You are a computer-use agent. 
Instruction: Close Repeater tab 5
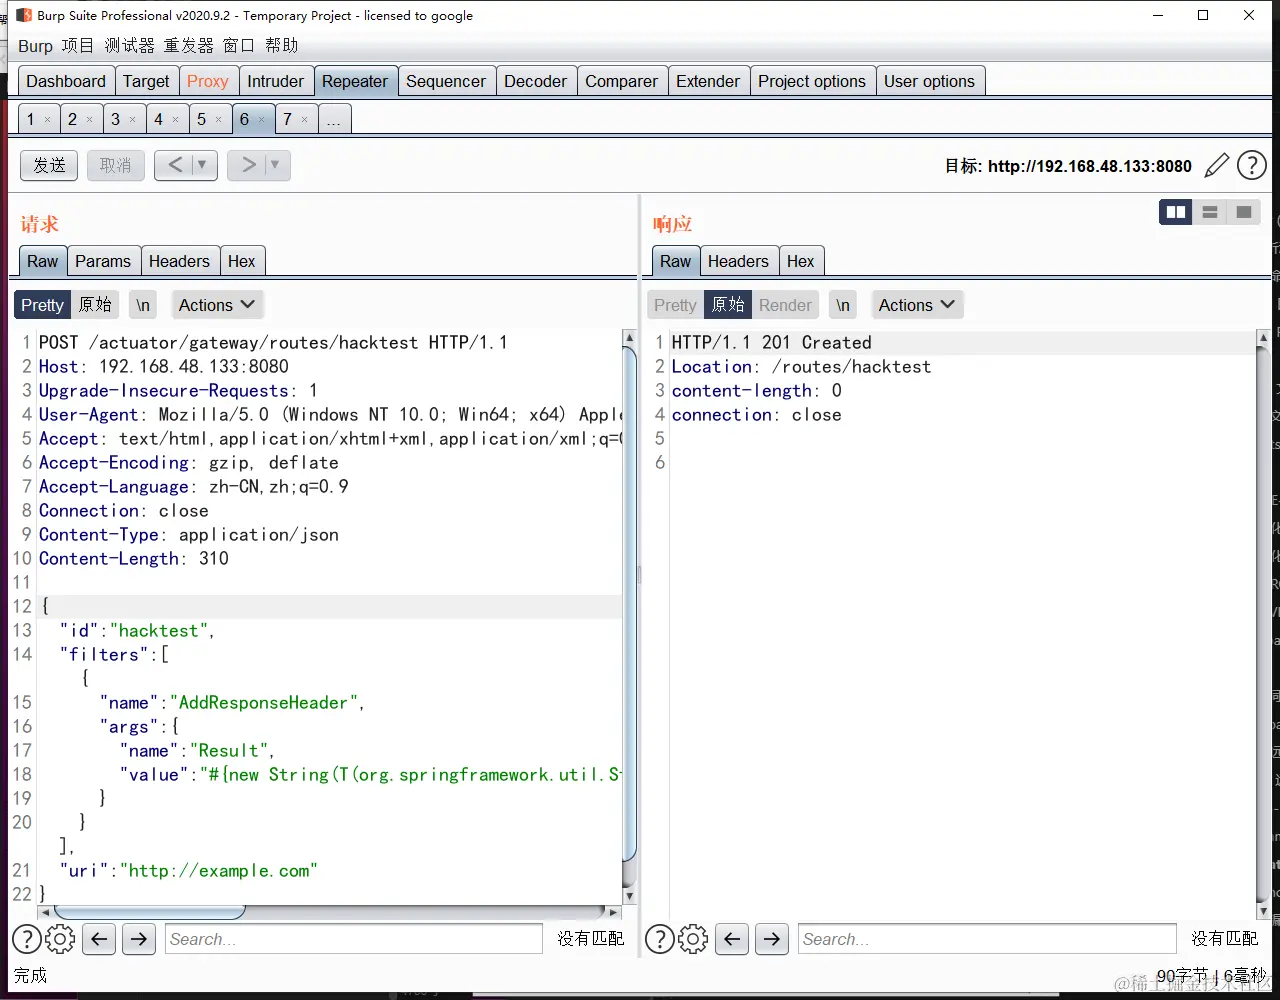pos(218,120)
